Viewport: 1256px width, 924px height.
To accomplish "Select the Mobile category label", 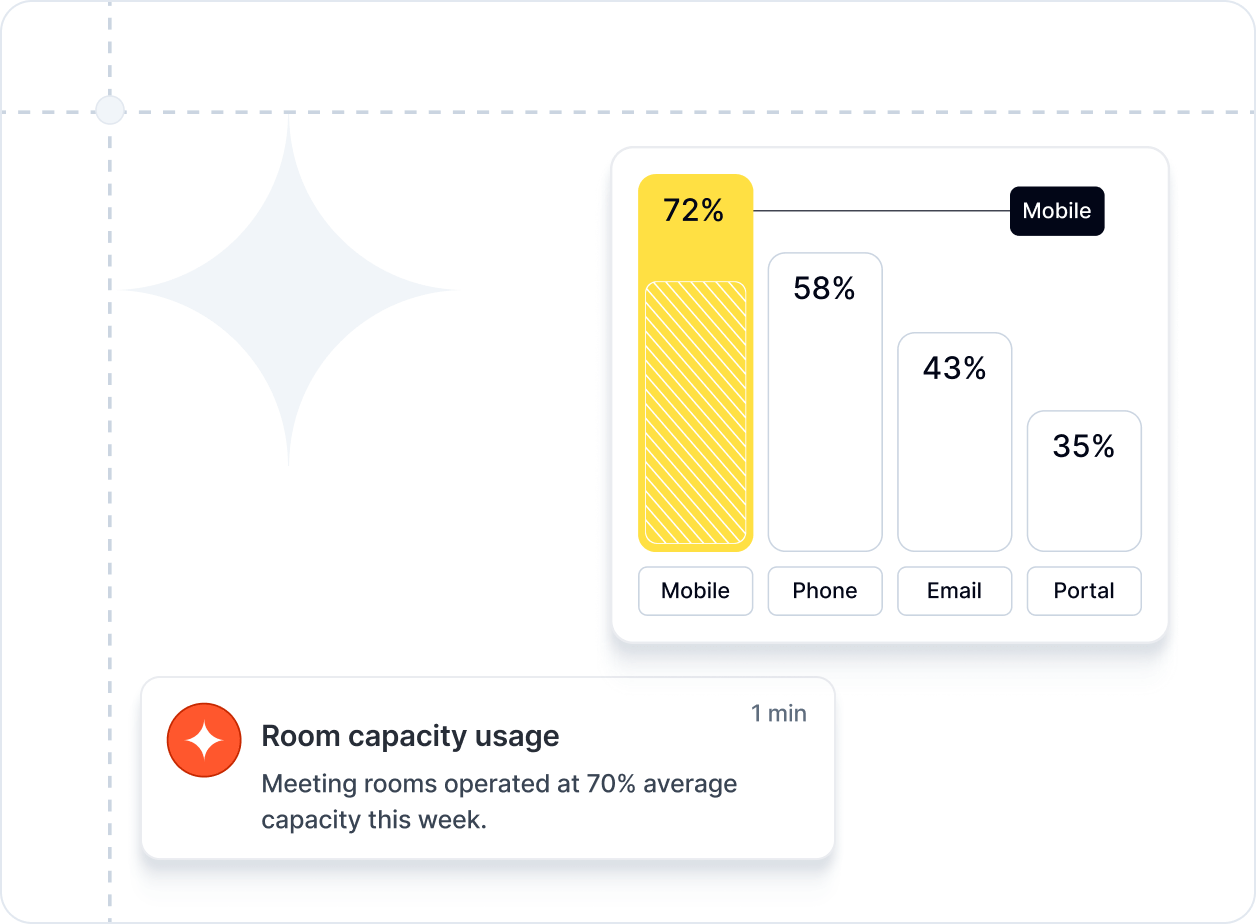I will (x=695, y=591).
